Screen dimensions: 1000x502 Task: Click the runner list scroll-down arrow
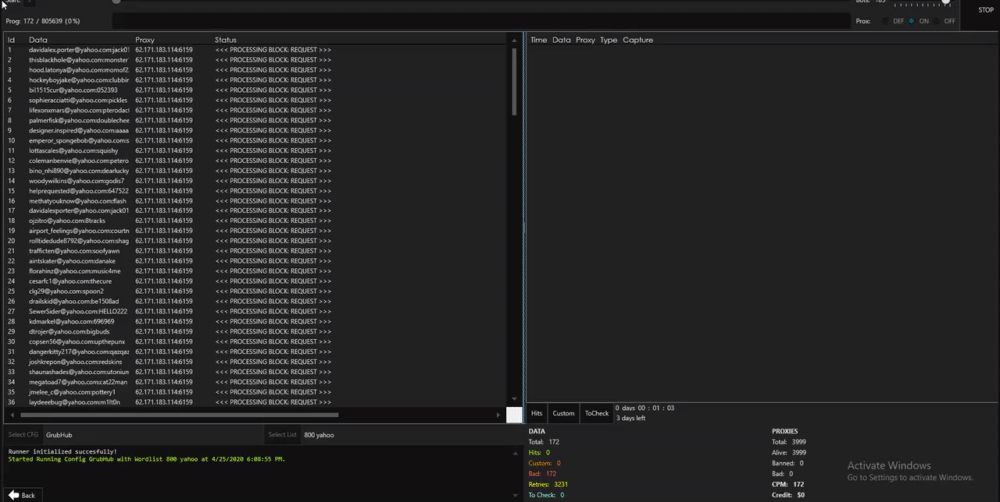[514, 399]
